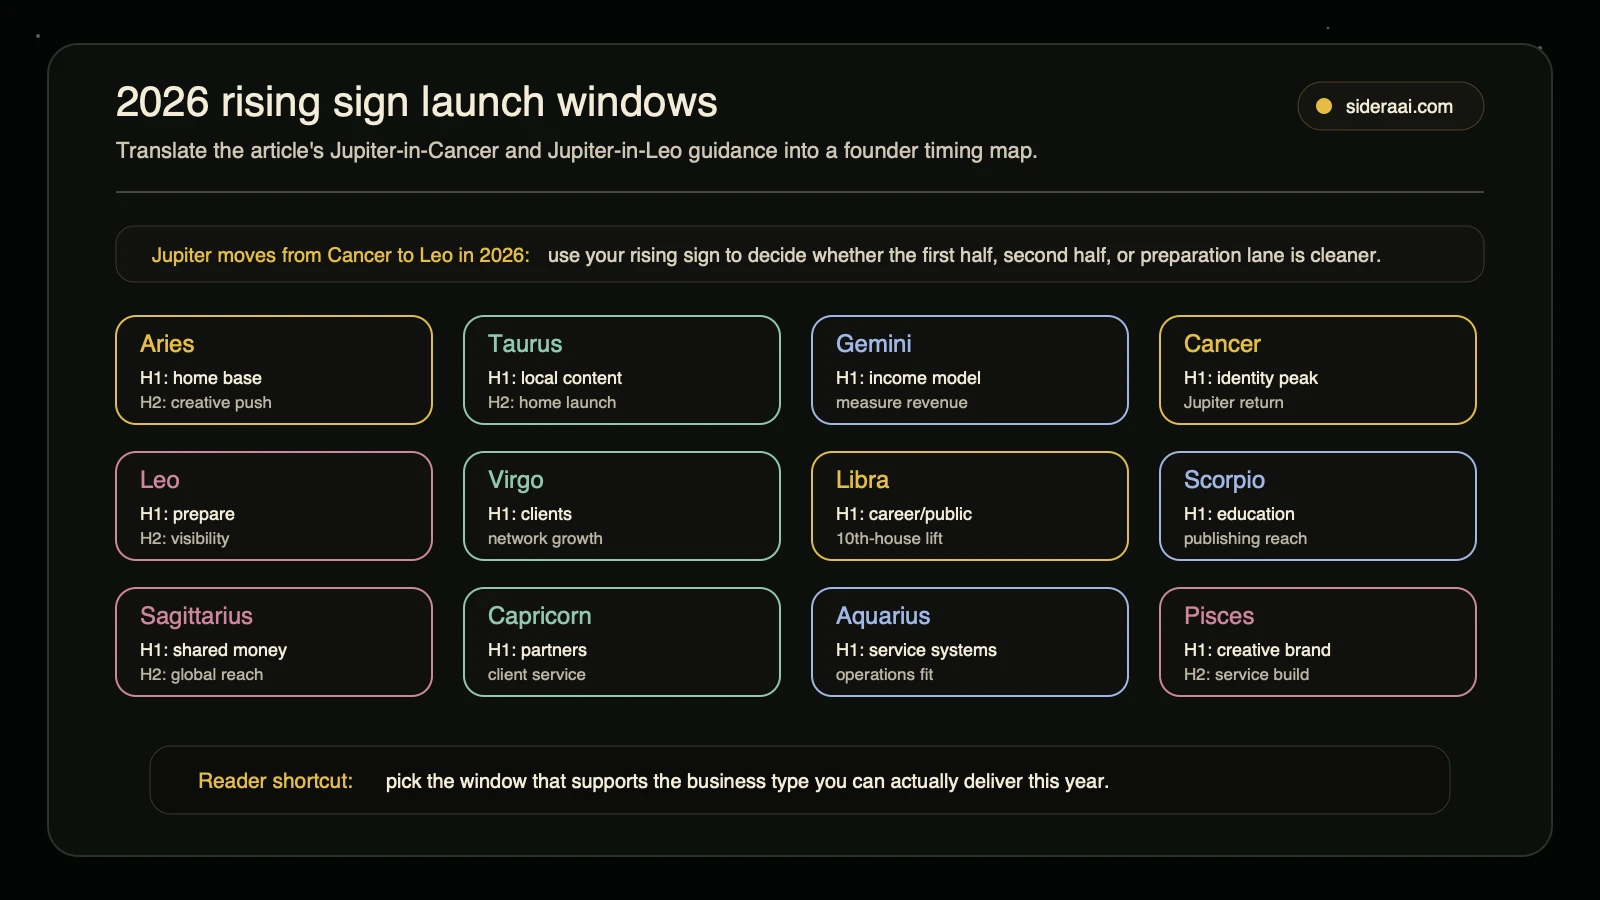Click 'Jupiter moves from Cancer to Leo in 2026:' label
The image size is (1600, 900).
pos(341,255)
